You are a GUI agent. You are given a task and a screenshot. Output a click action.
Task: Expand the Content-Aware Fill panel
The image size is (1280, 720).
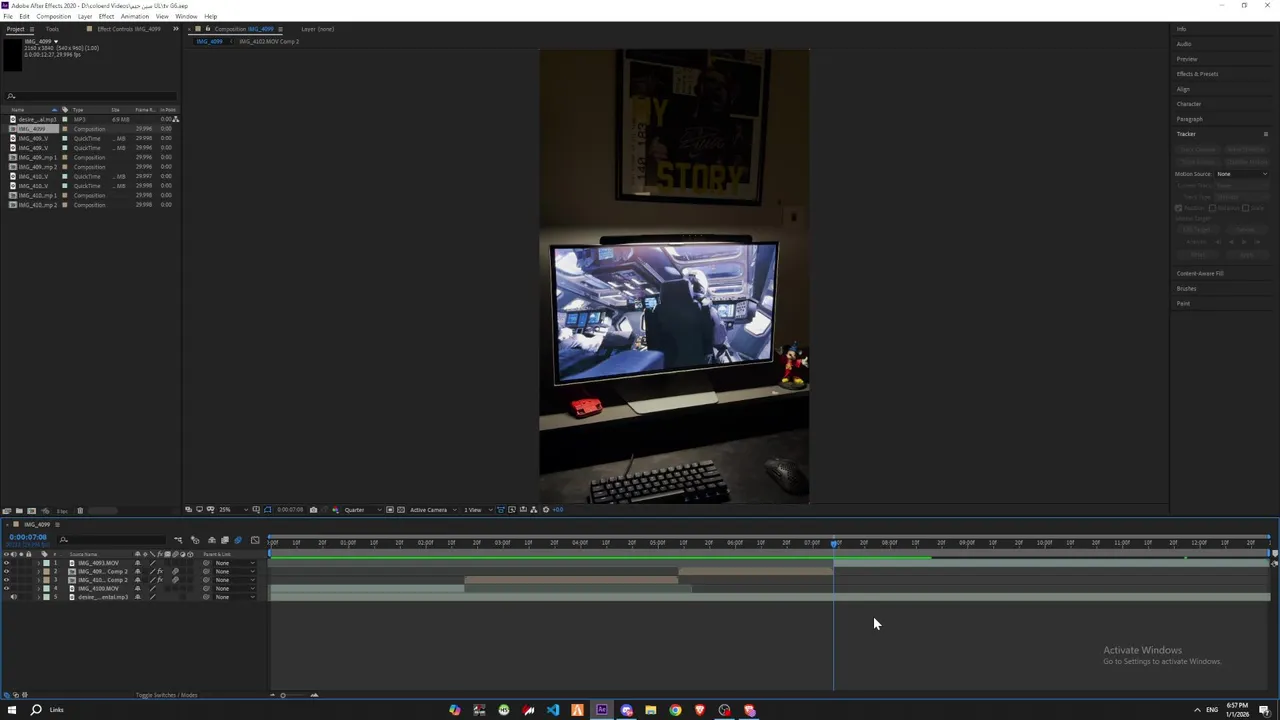(1200, 273)
